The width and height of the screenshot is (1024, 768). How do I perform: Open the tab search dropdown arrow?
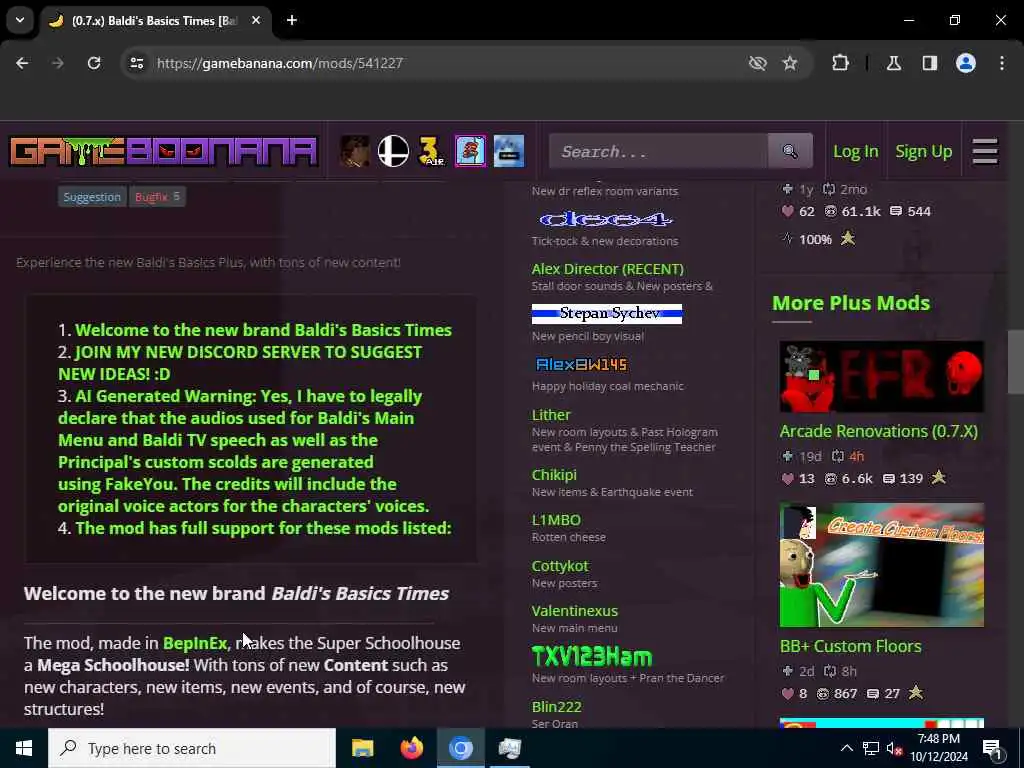(x=20, y=20)
